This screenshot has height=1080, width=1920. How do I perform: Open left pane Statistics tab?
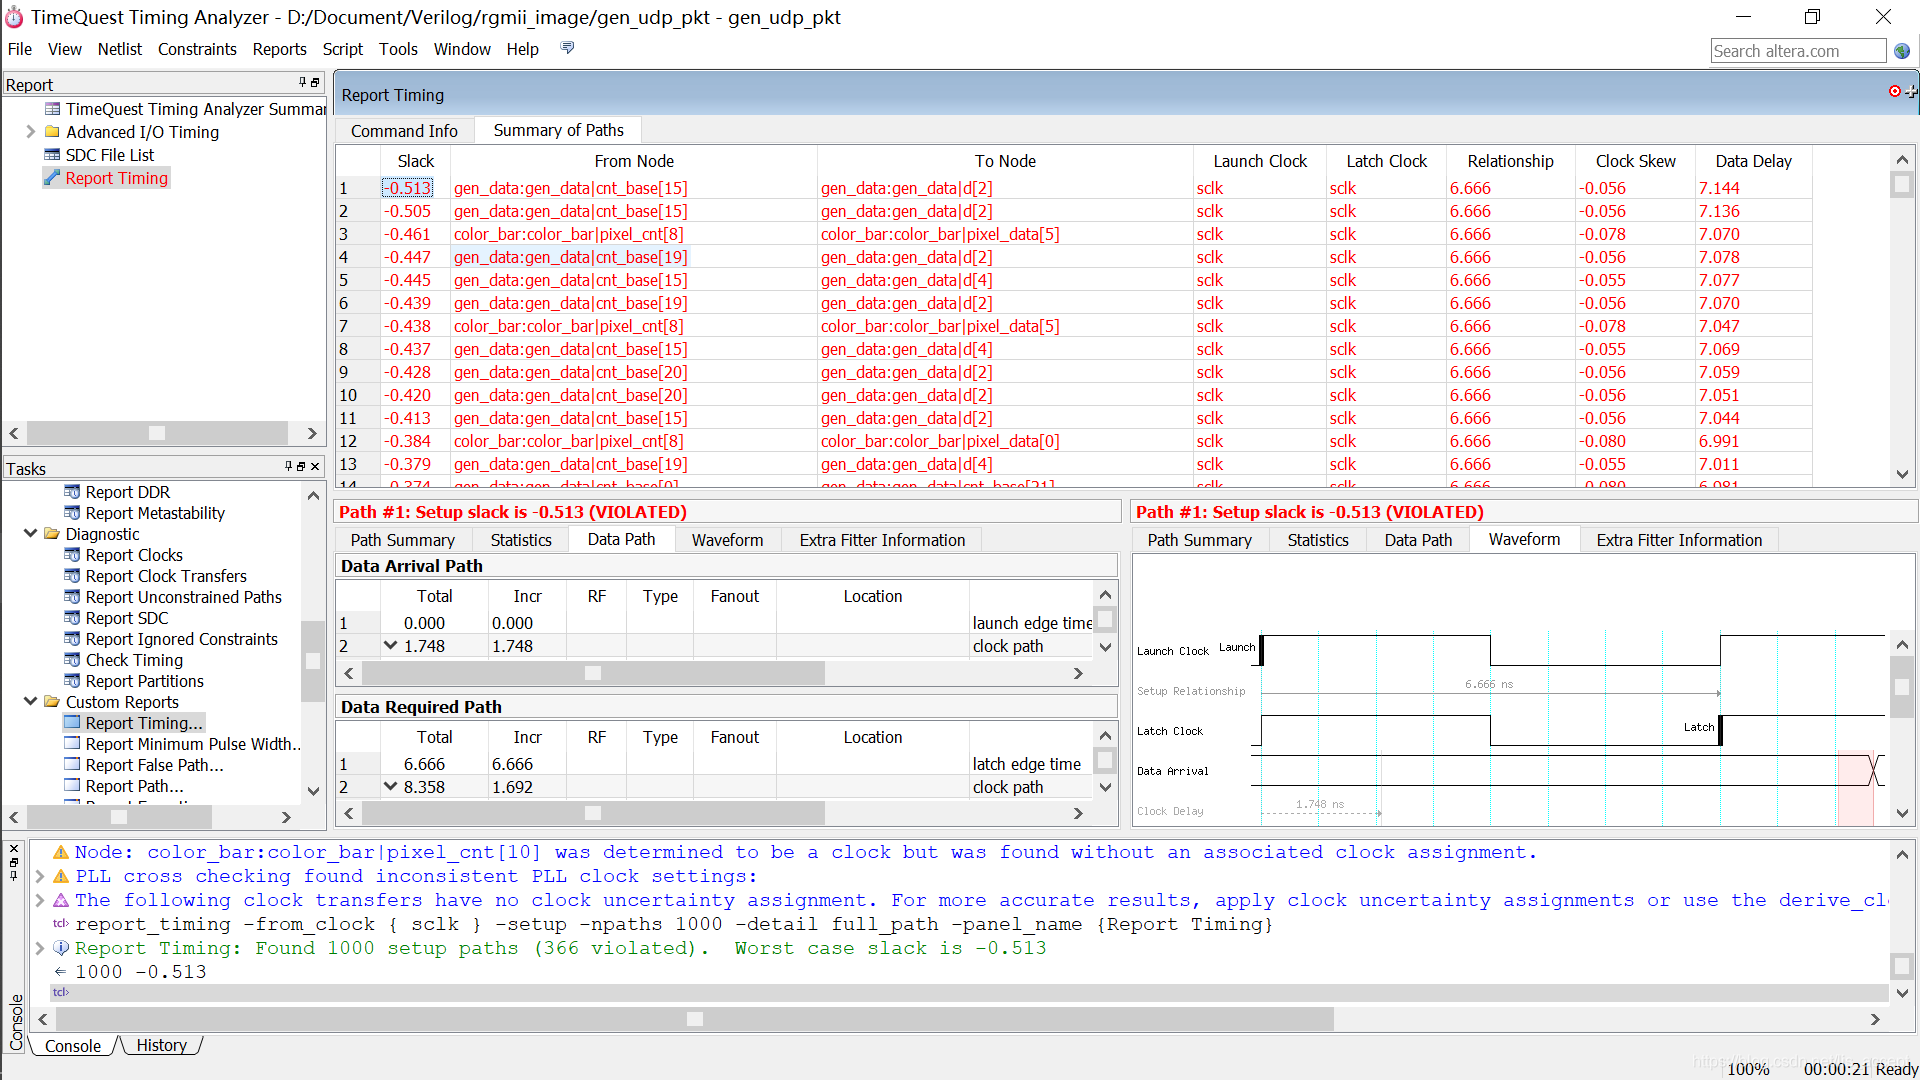click(521, 540)
